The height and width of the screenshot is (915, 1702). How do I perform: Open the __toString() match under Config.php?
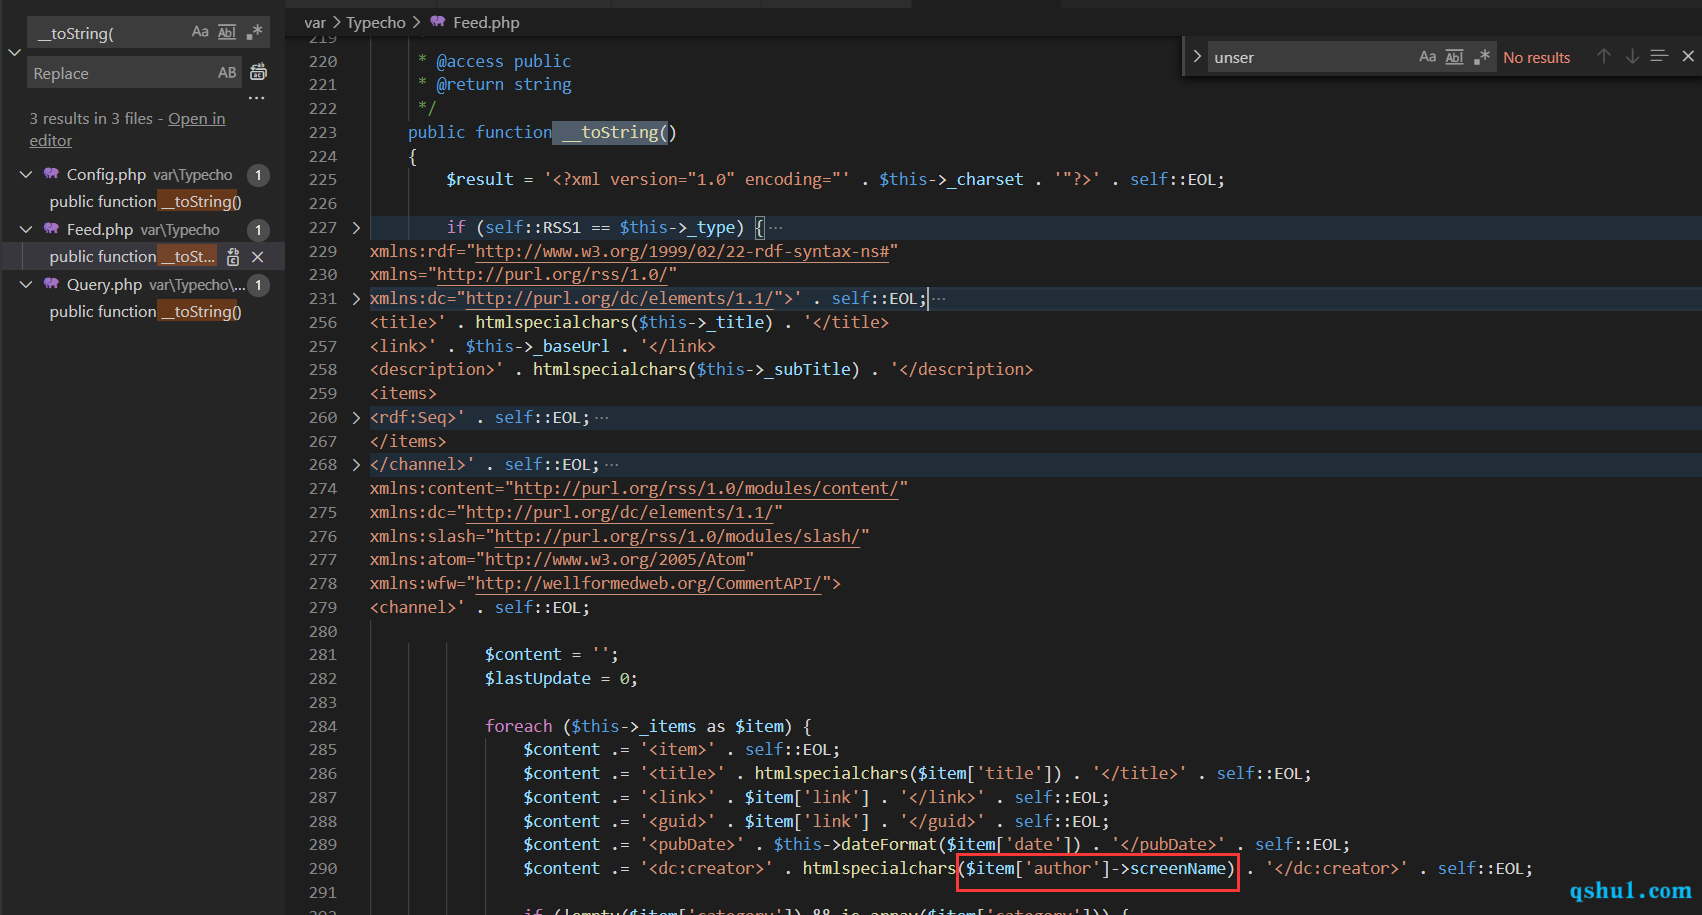pos(145,201)
